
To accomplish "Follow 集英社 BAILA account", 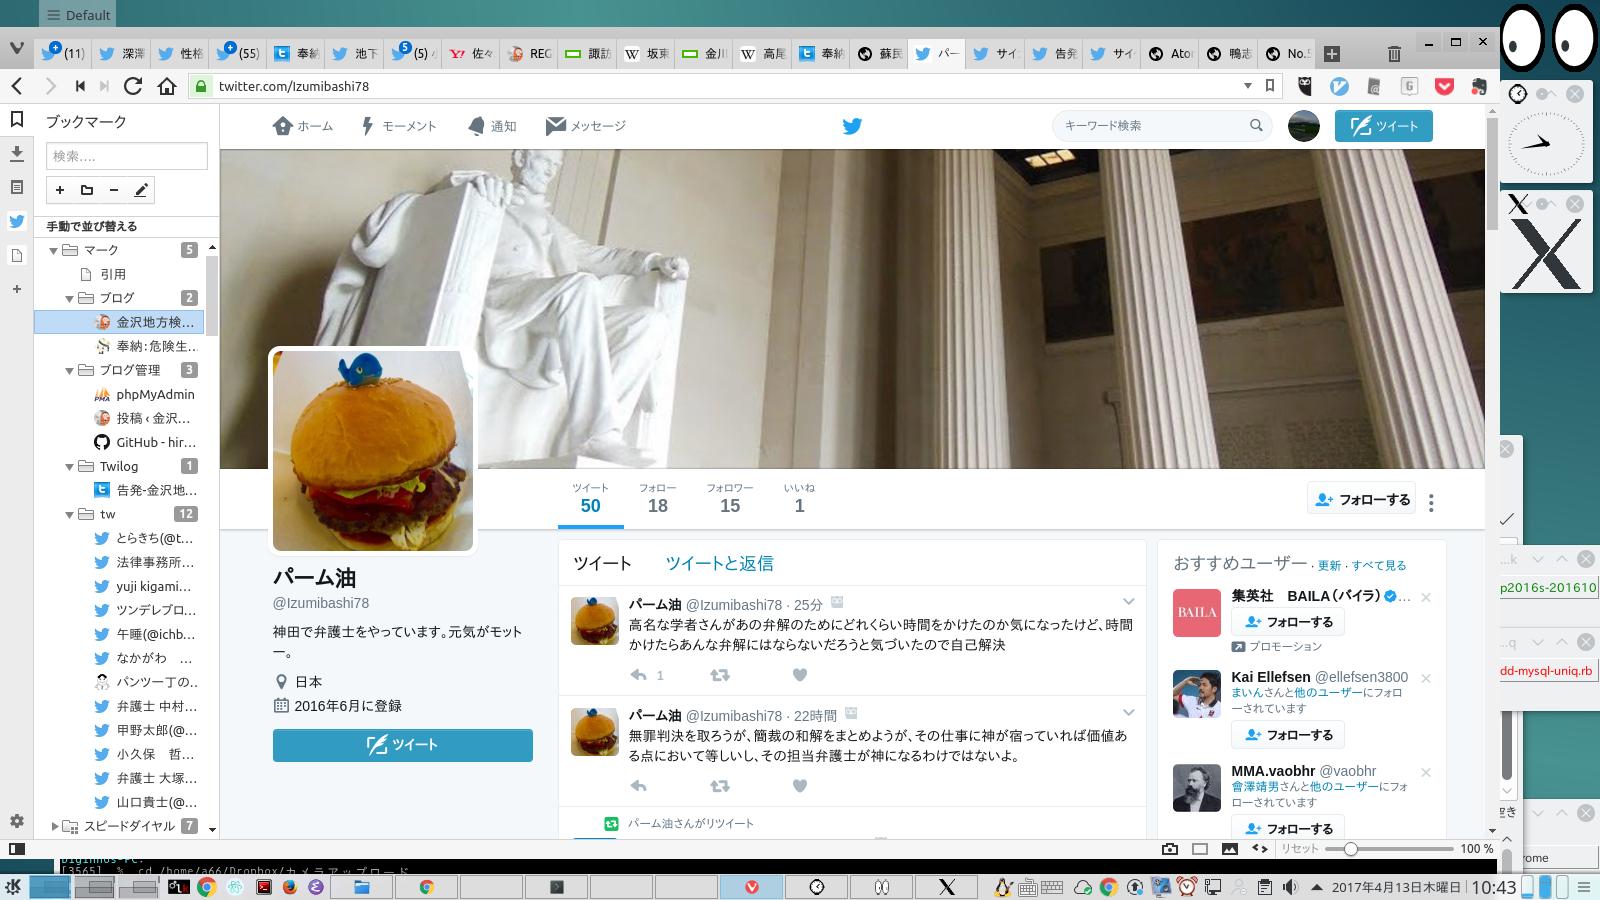I will click(1288, 622).
